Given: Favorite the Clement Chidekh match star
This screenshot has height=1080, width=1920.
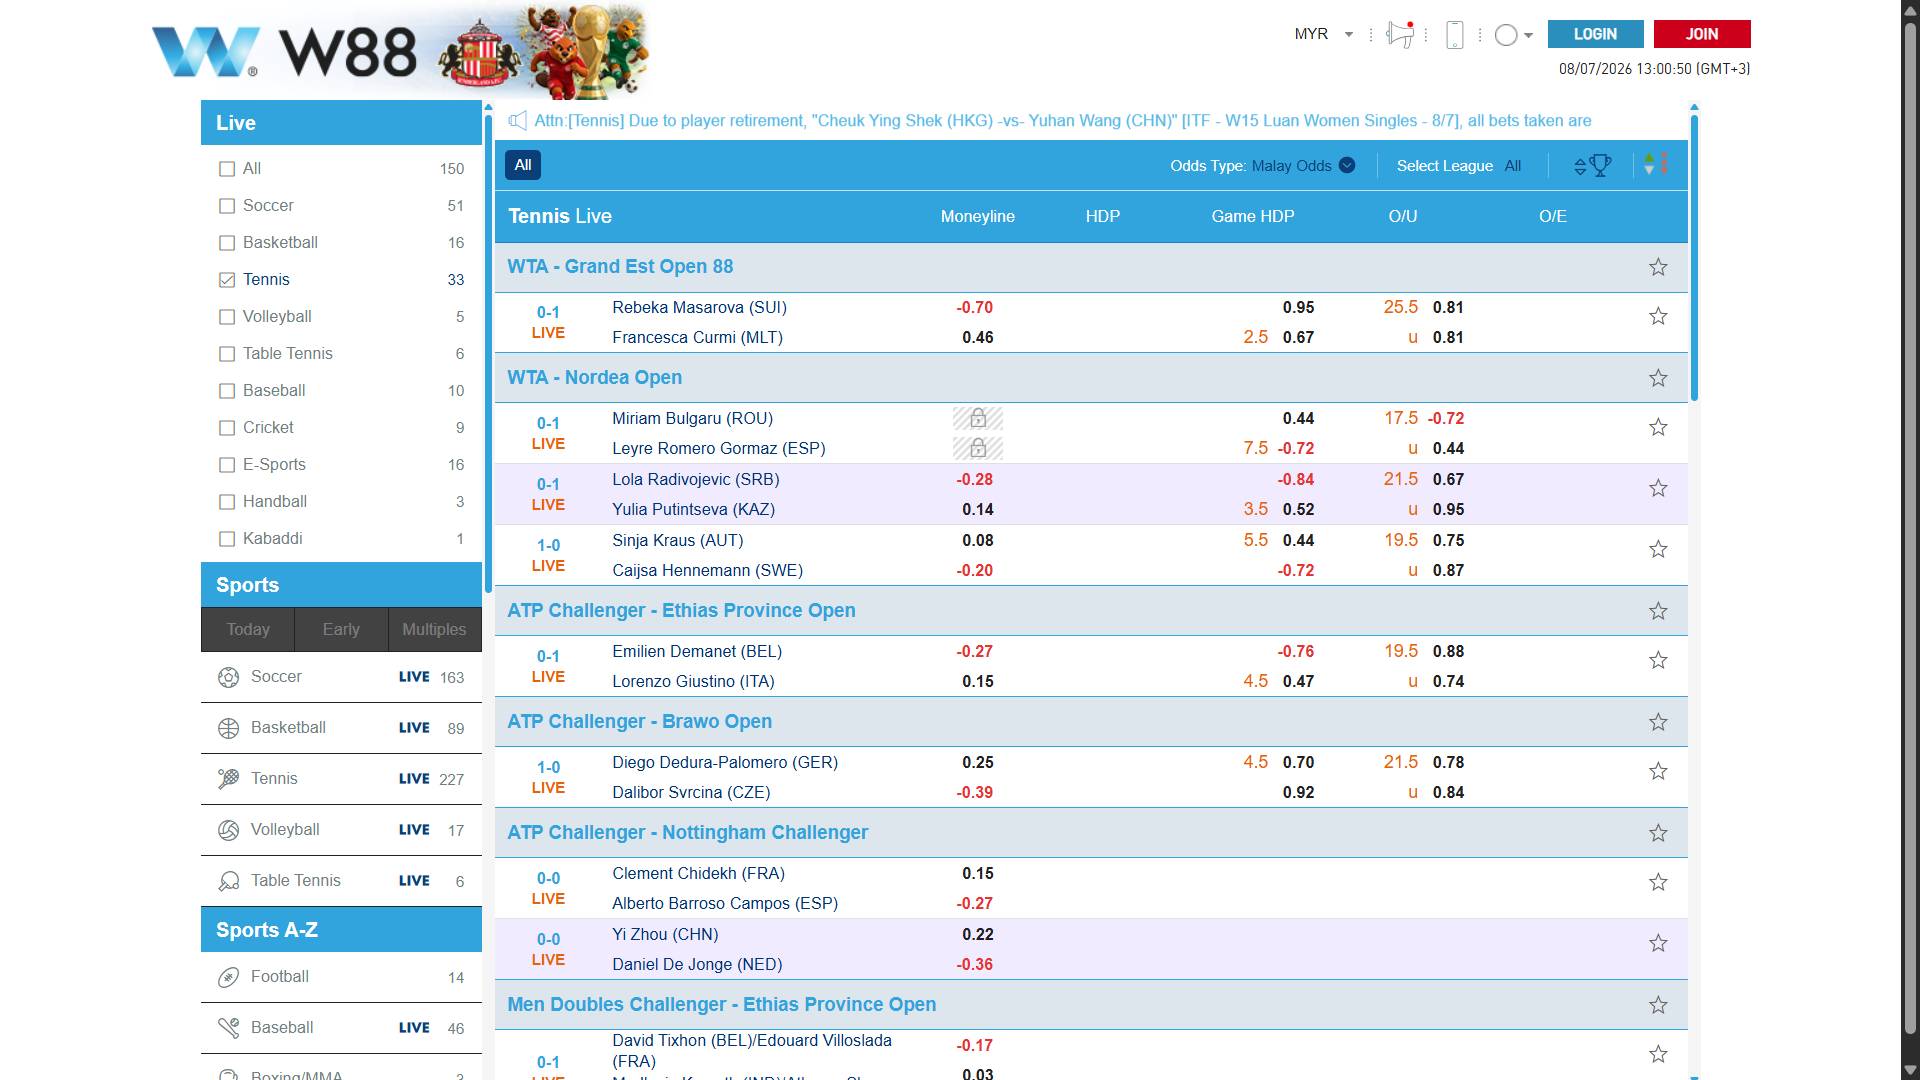Looking at the screenshot, I should tap(1658, 882).
